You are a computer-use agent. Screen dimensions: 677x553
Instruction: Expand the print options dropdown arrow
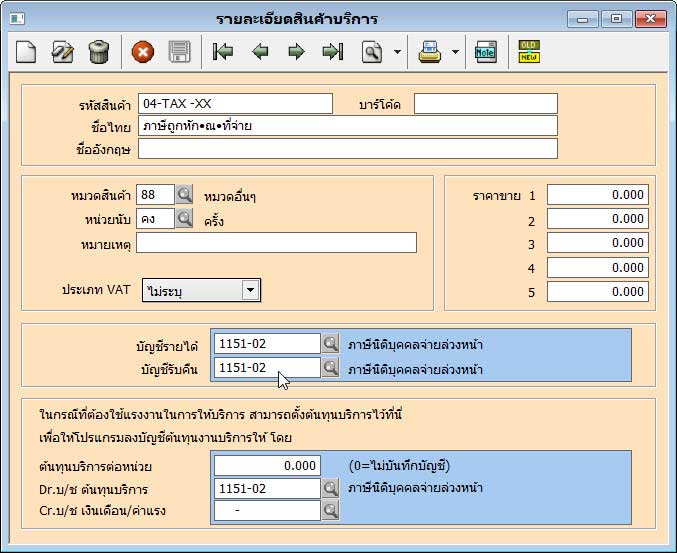click(456, 52)
